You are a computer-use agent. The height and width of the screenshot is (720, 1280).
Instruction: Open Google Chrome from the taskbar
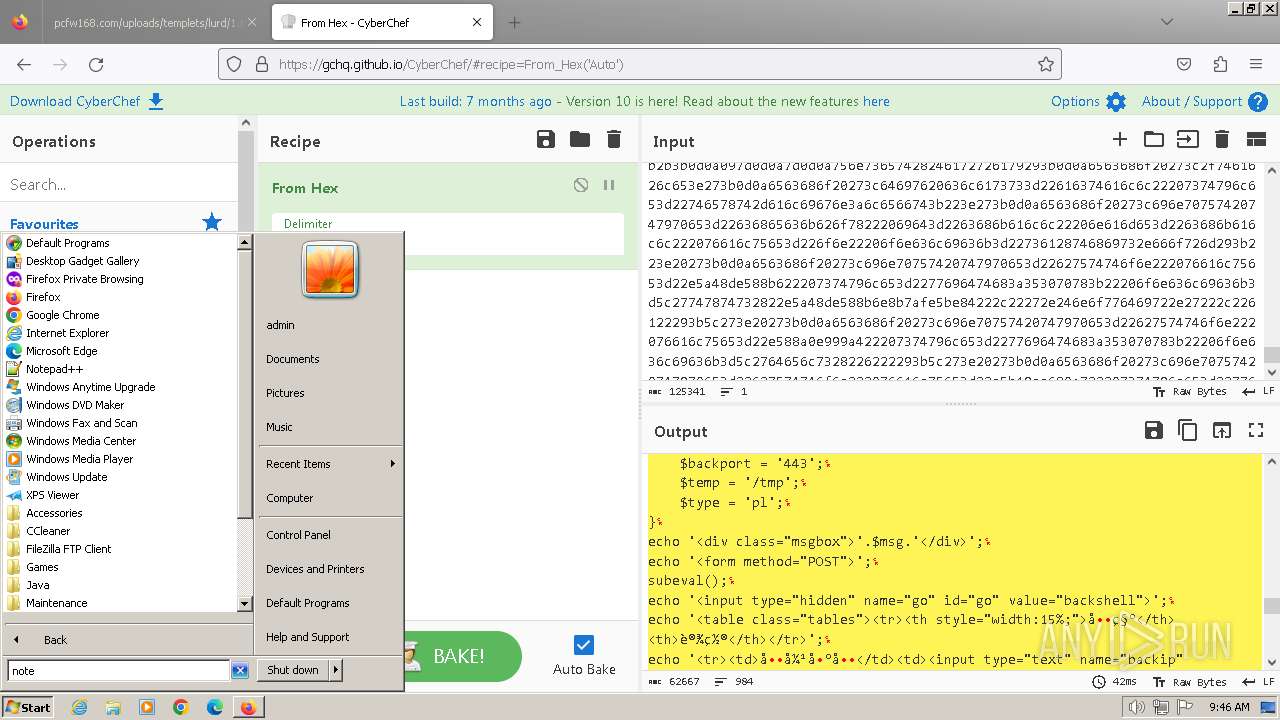(181, 707)
